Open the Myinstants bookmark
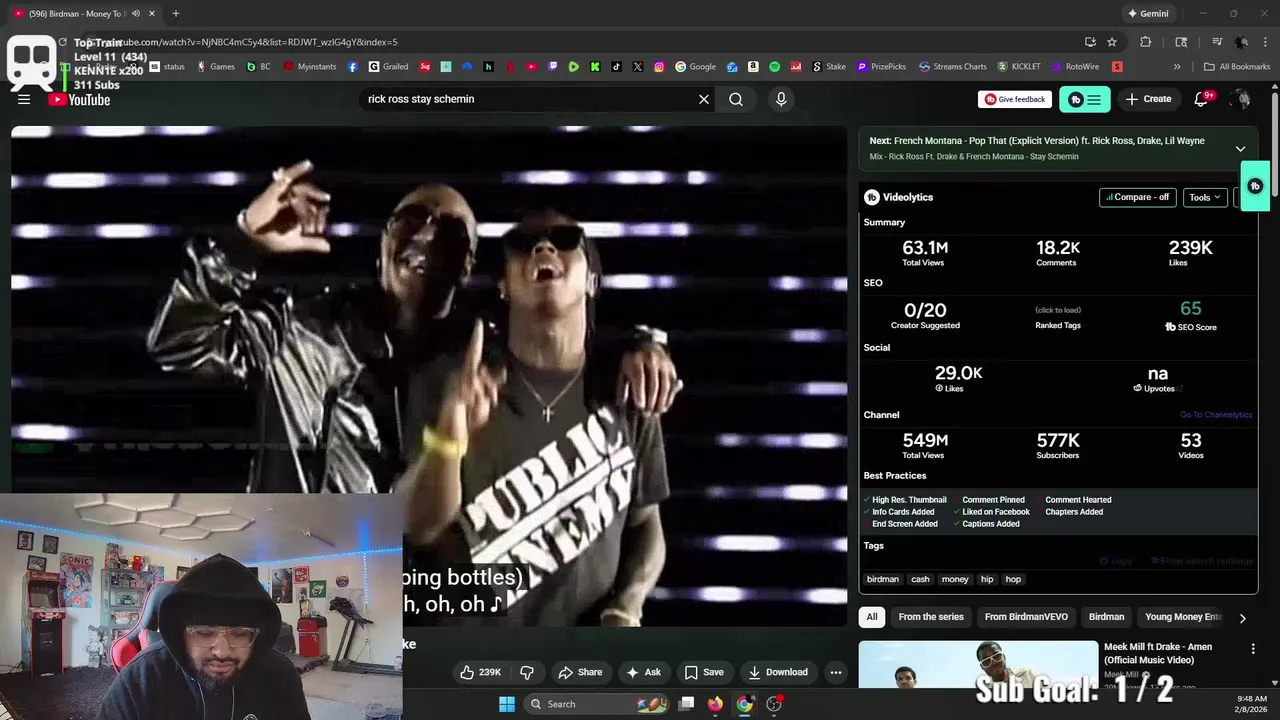Viewport: 1280px width, 720px height. (x=310, y=67)
